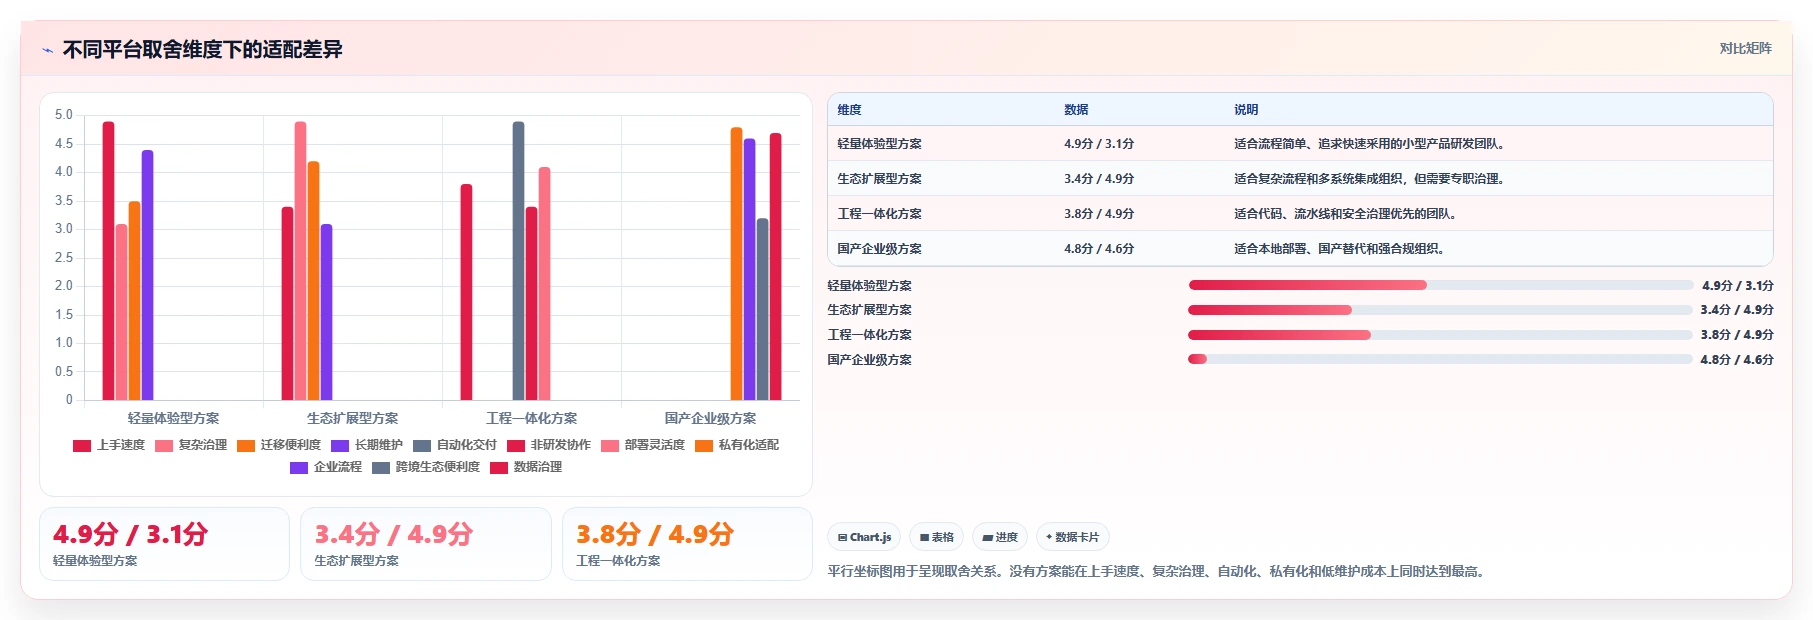
Task: Click the 轻量体验型方案 progress bar
Action: 1440,285
